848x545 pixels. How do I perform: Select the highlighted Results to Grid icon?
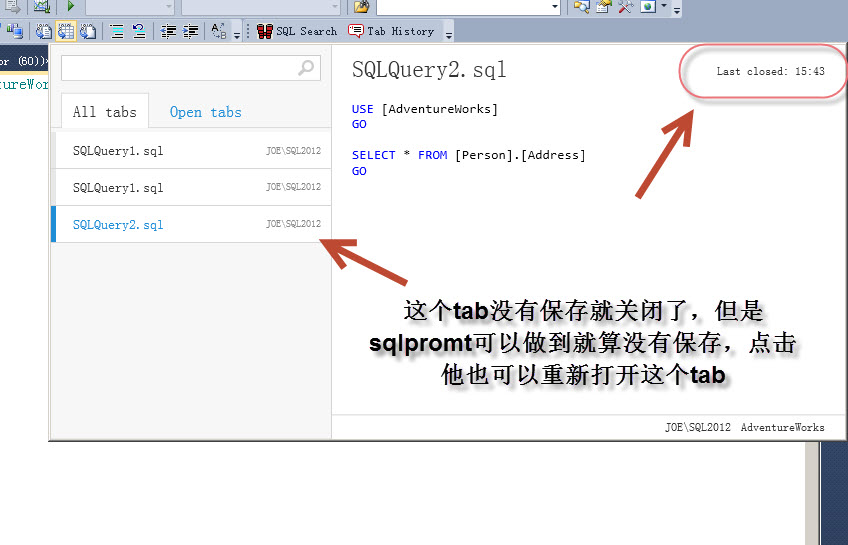click(65, 31)
